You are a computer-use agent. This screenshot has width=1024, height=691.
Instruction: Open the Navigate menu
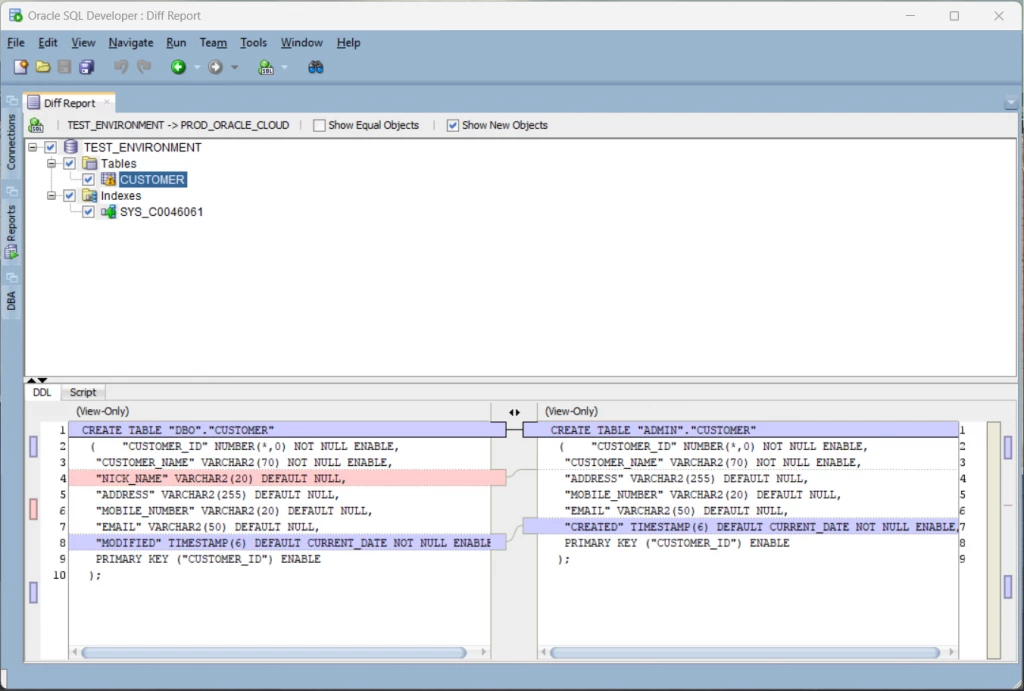[131, 42]
